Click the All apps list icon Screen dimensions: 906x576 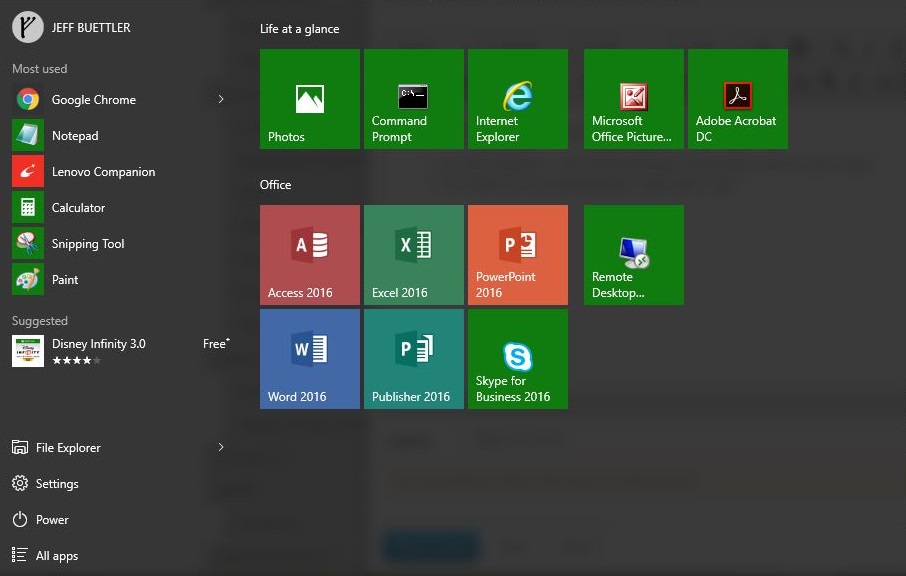tap(20, 555)
